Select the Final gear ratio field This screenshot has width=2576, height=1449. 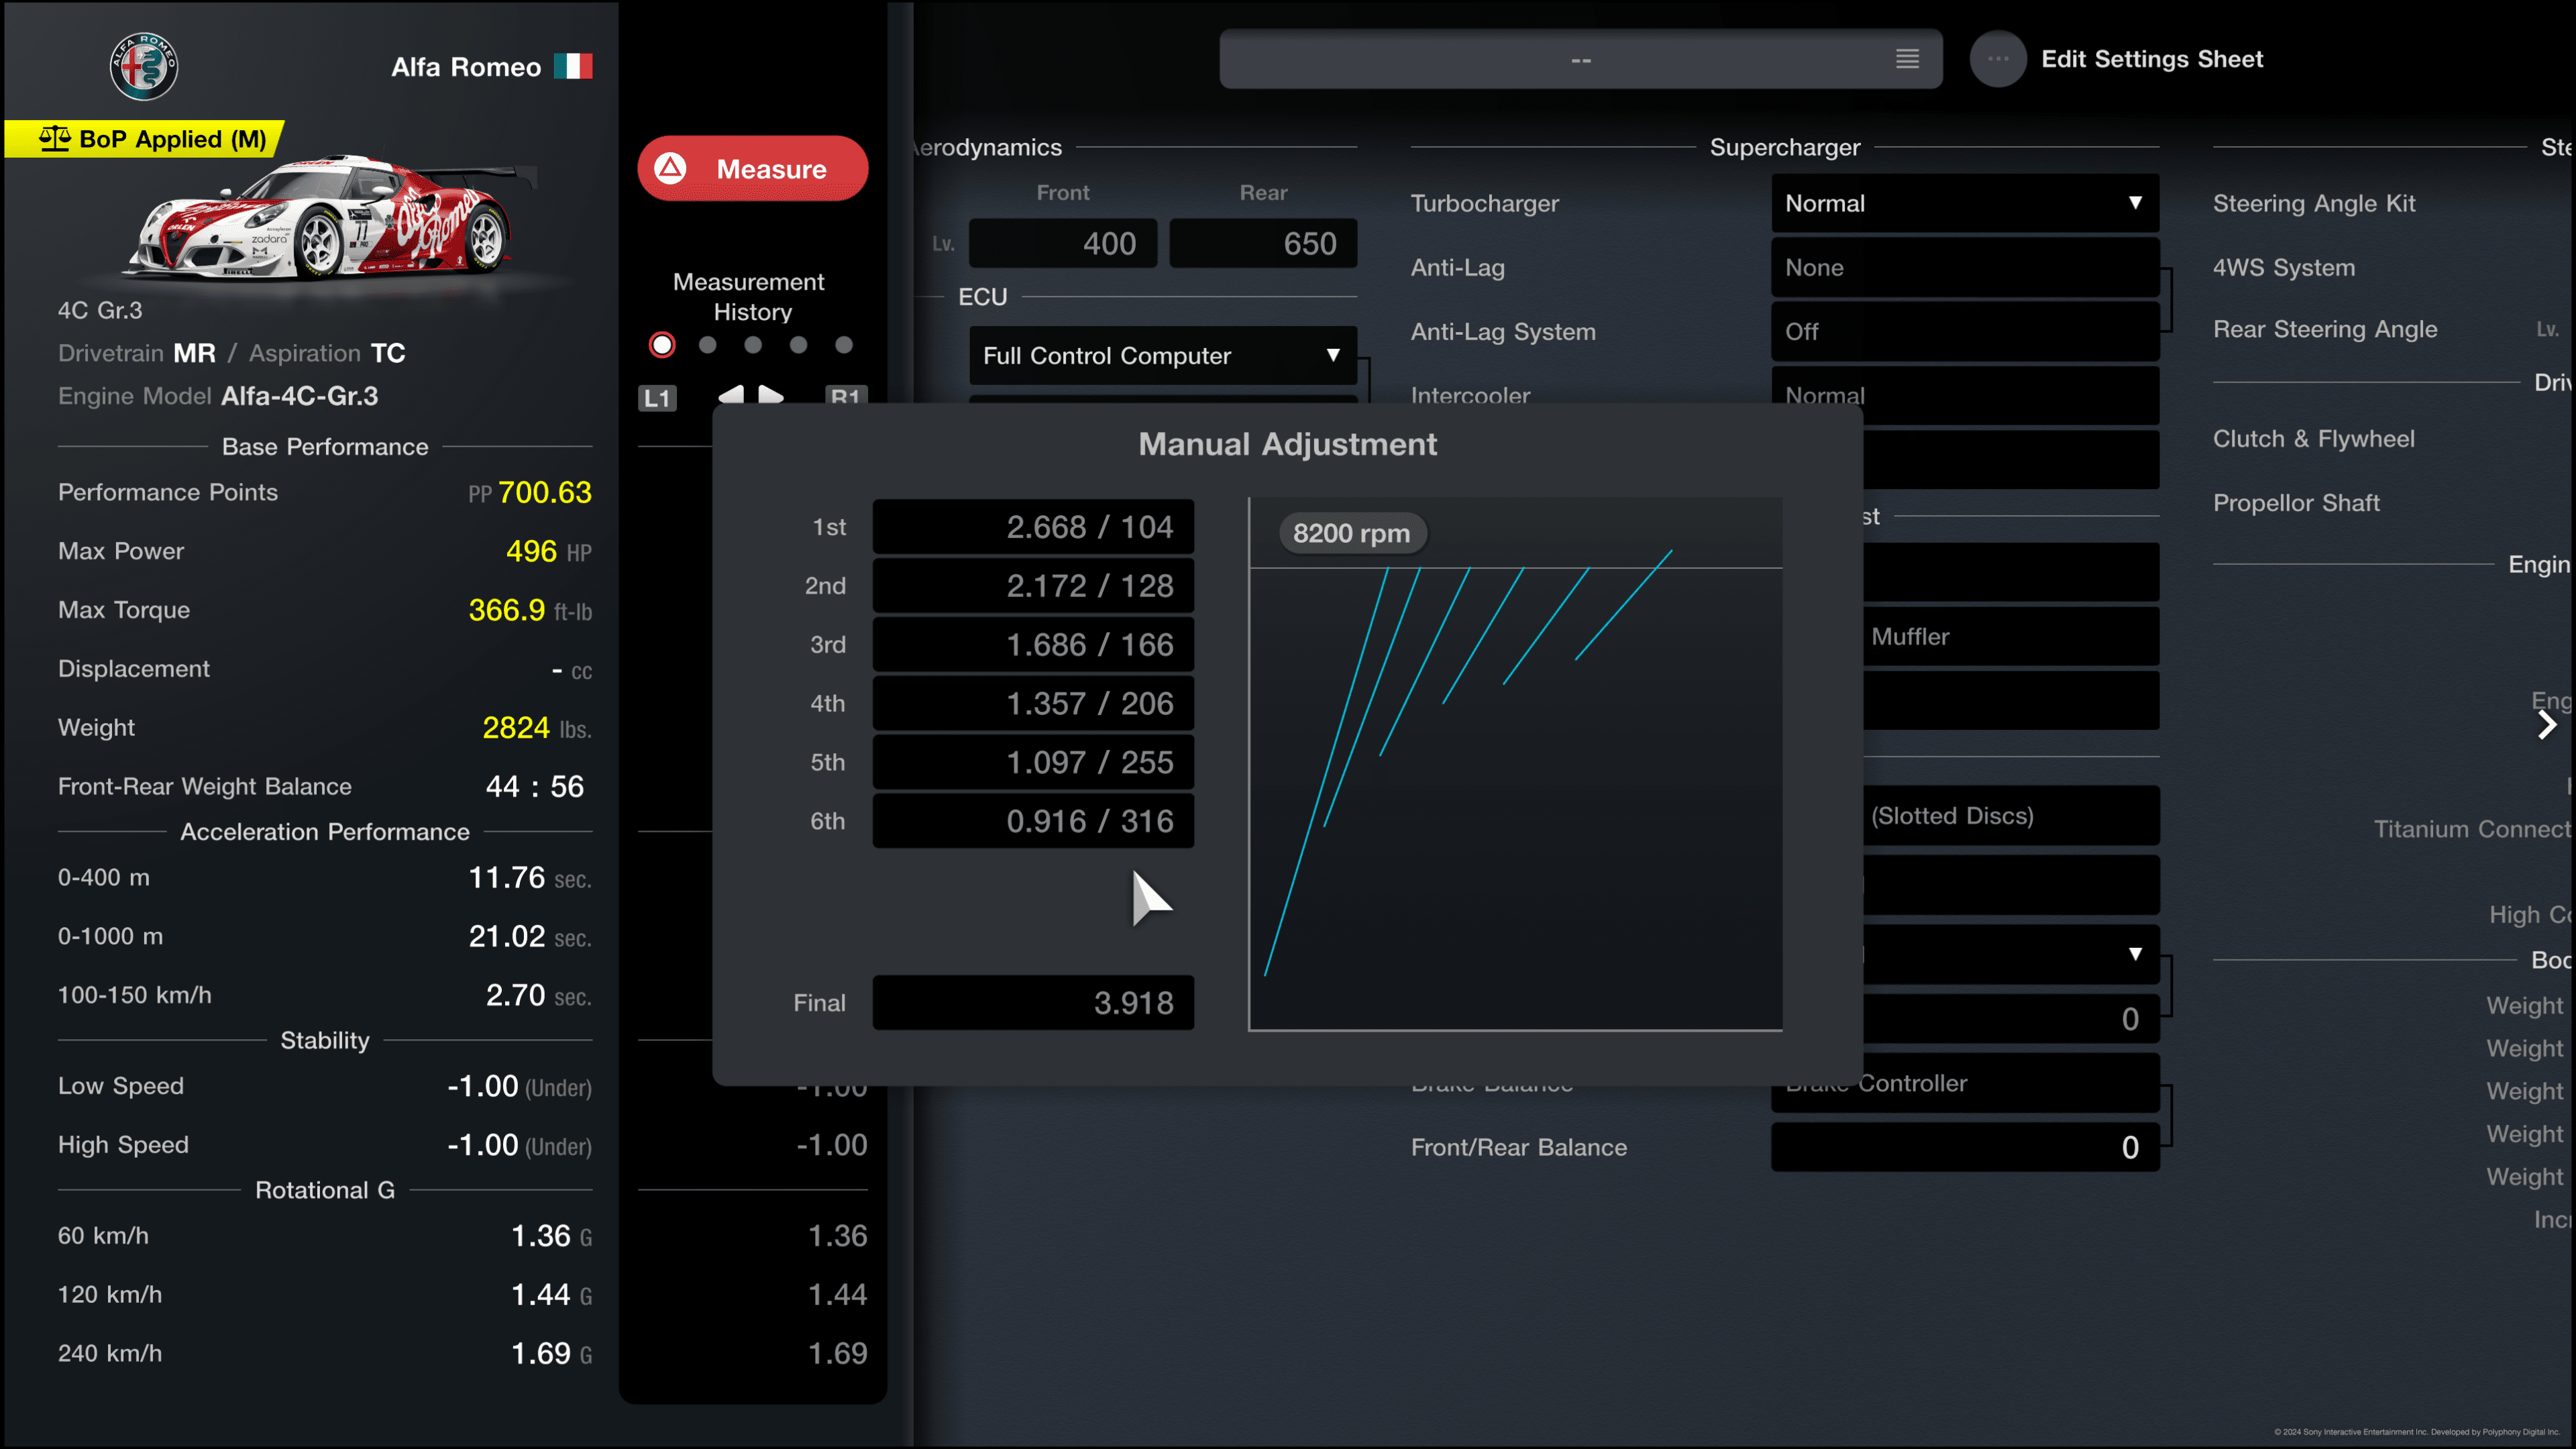click(x=1033, y=1003)
